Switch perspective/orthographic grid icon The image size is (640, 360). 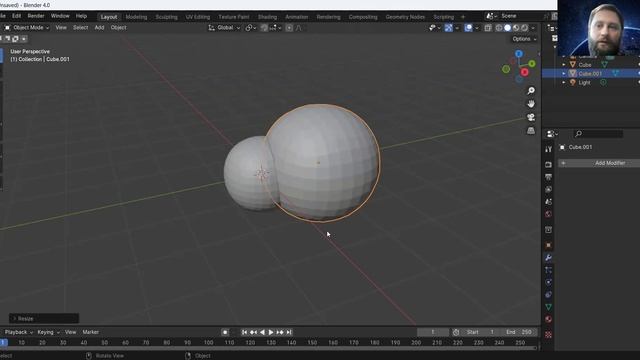click(531, 131)
